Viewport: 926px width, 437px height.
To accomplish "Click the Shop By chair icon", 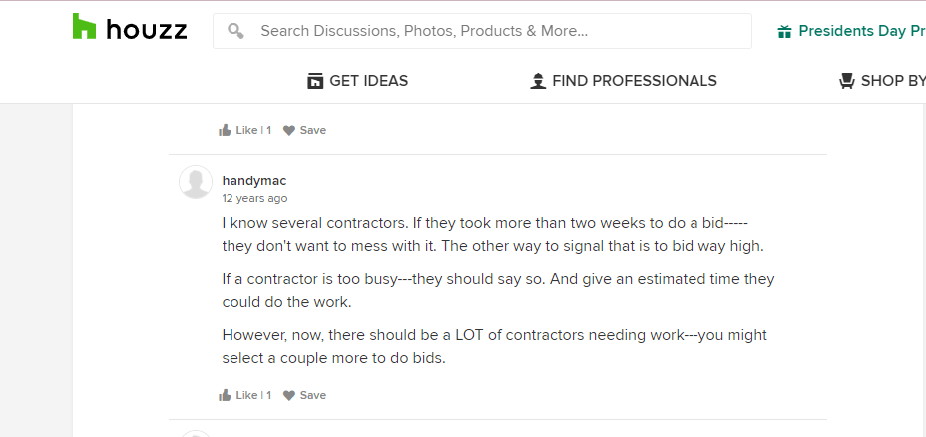I will point(847,81).
